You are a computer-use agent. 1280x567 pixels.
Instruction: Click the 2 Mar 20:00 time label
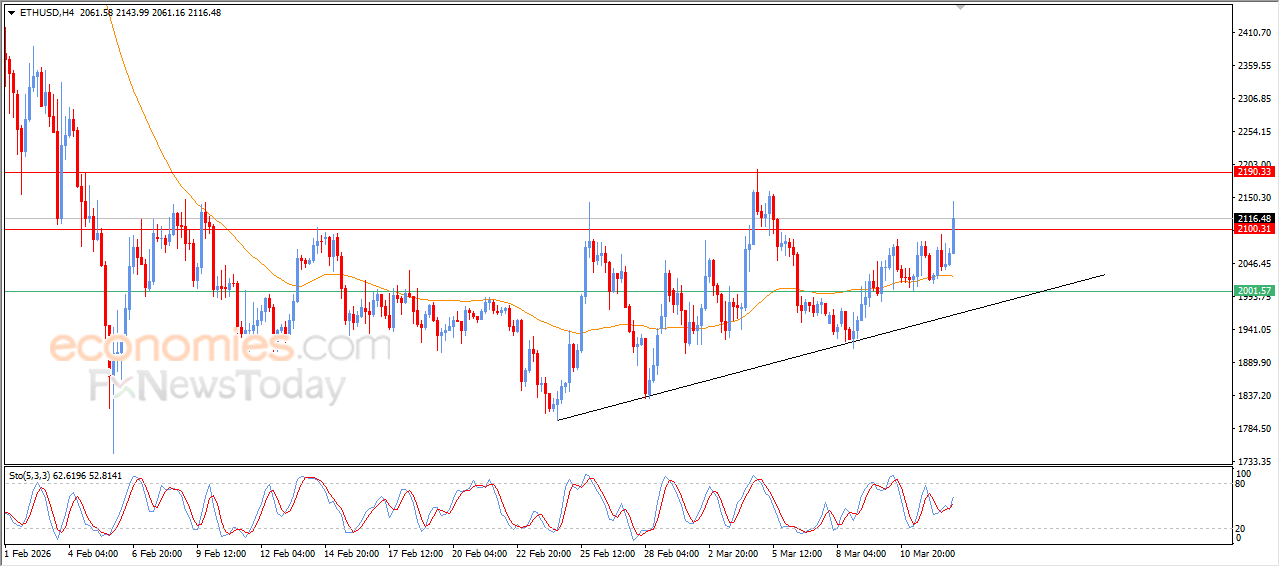735,553
